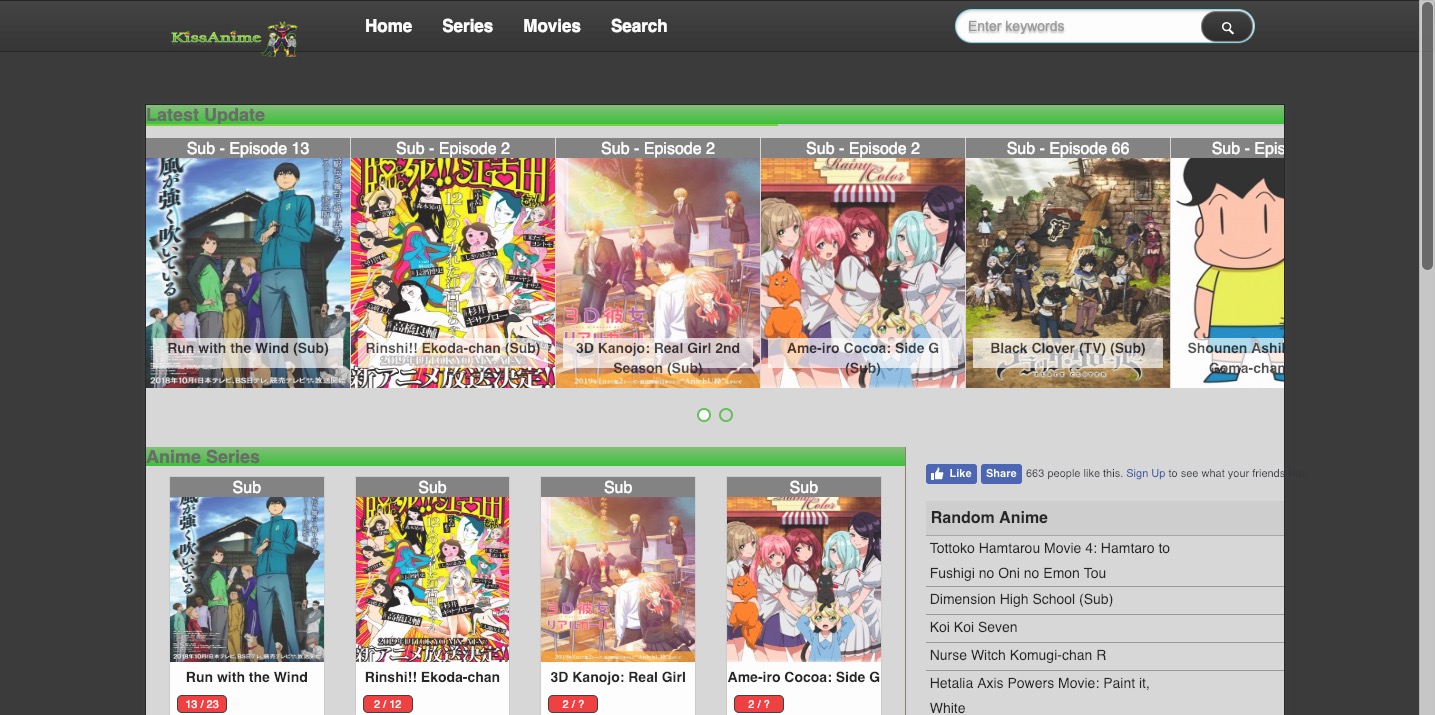Click the Sub - Episode 66 label
Viewport: 1435px width, 715px height.
click(x=1068, y=148)
